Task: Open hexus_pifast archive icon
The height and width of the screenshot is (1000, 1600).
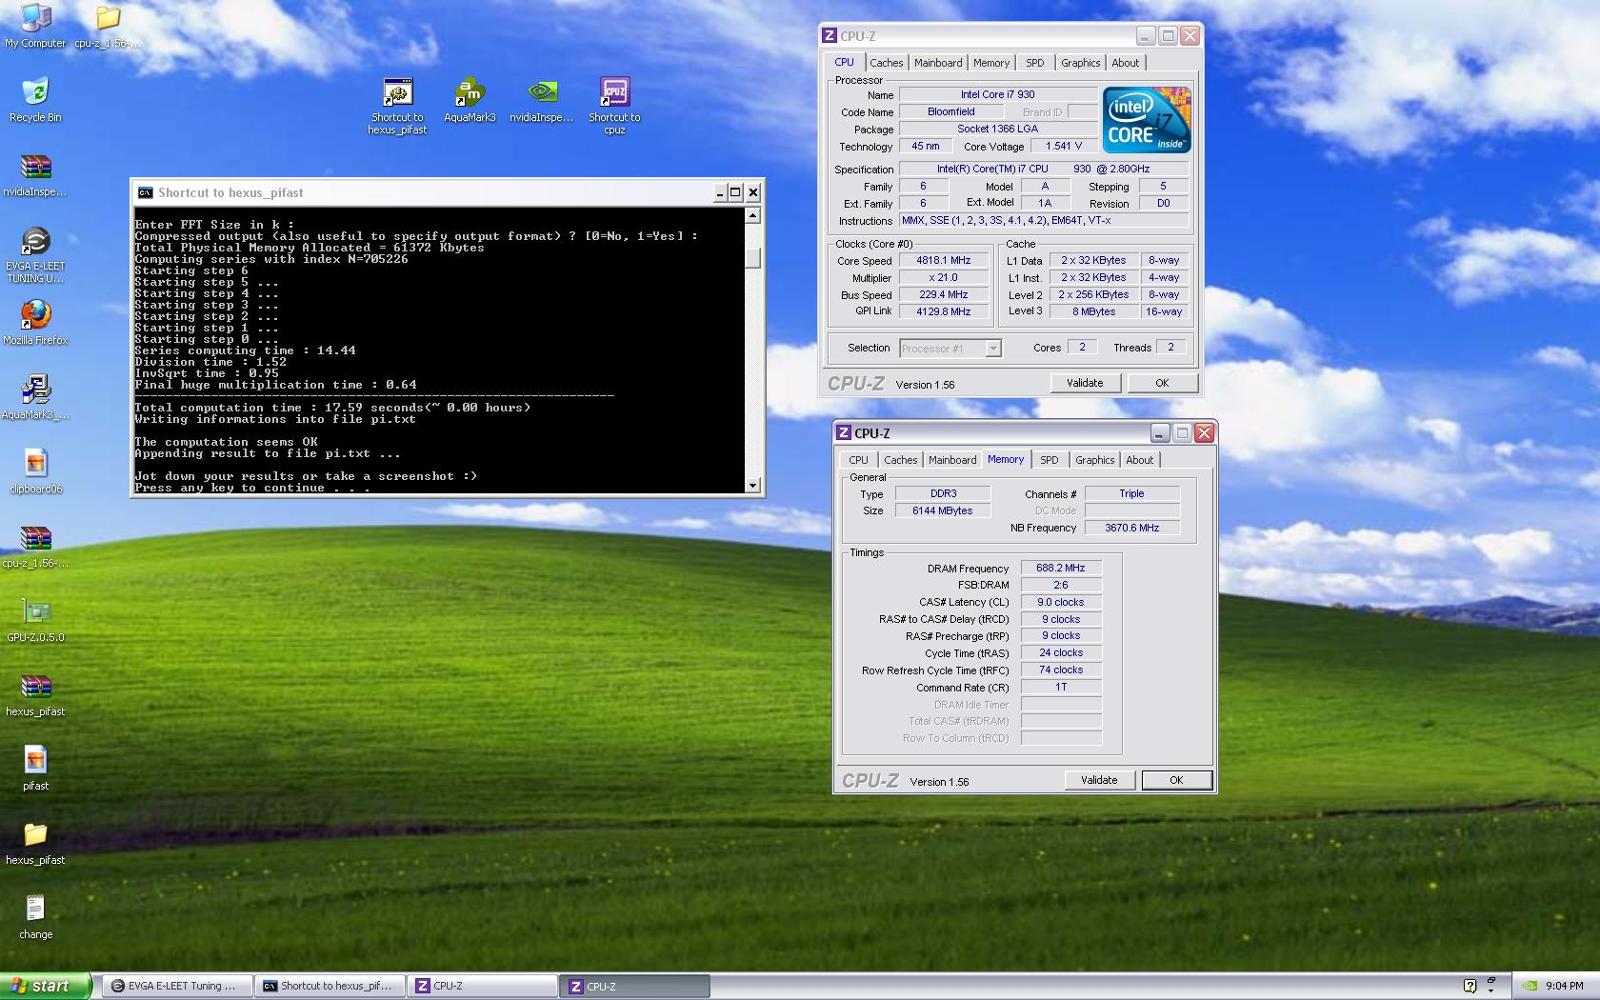Action: [x=35, y=694]
